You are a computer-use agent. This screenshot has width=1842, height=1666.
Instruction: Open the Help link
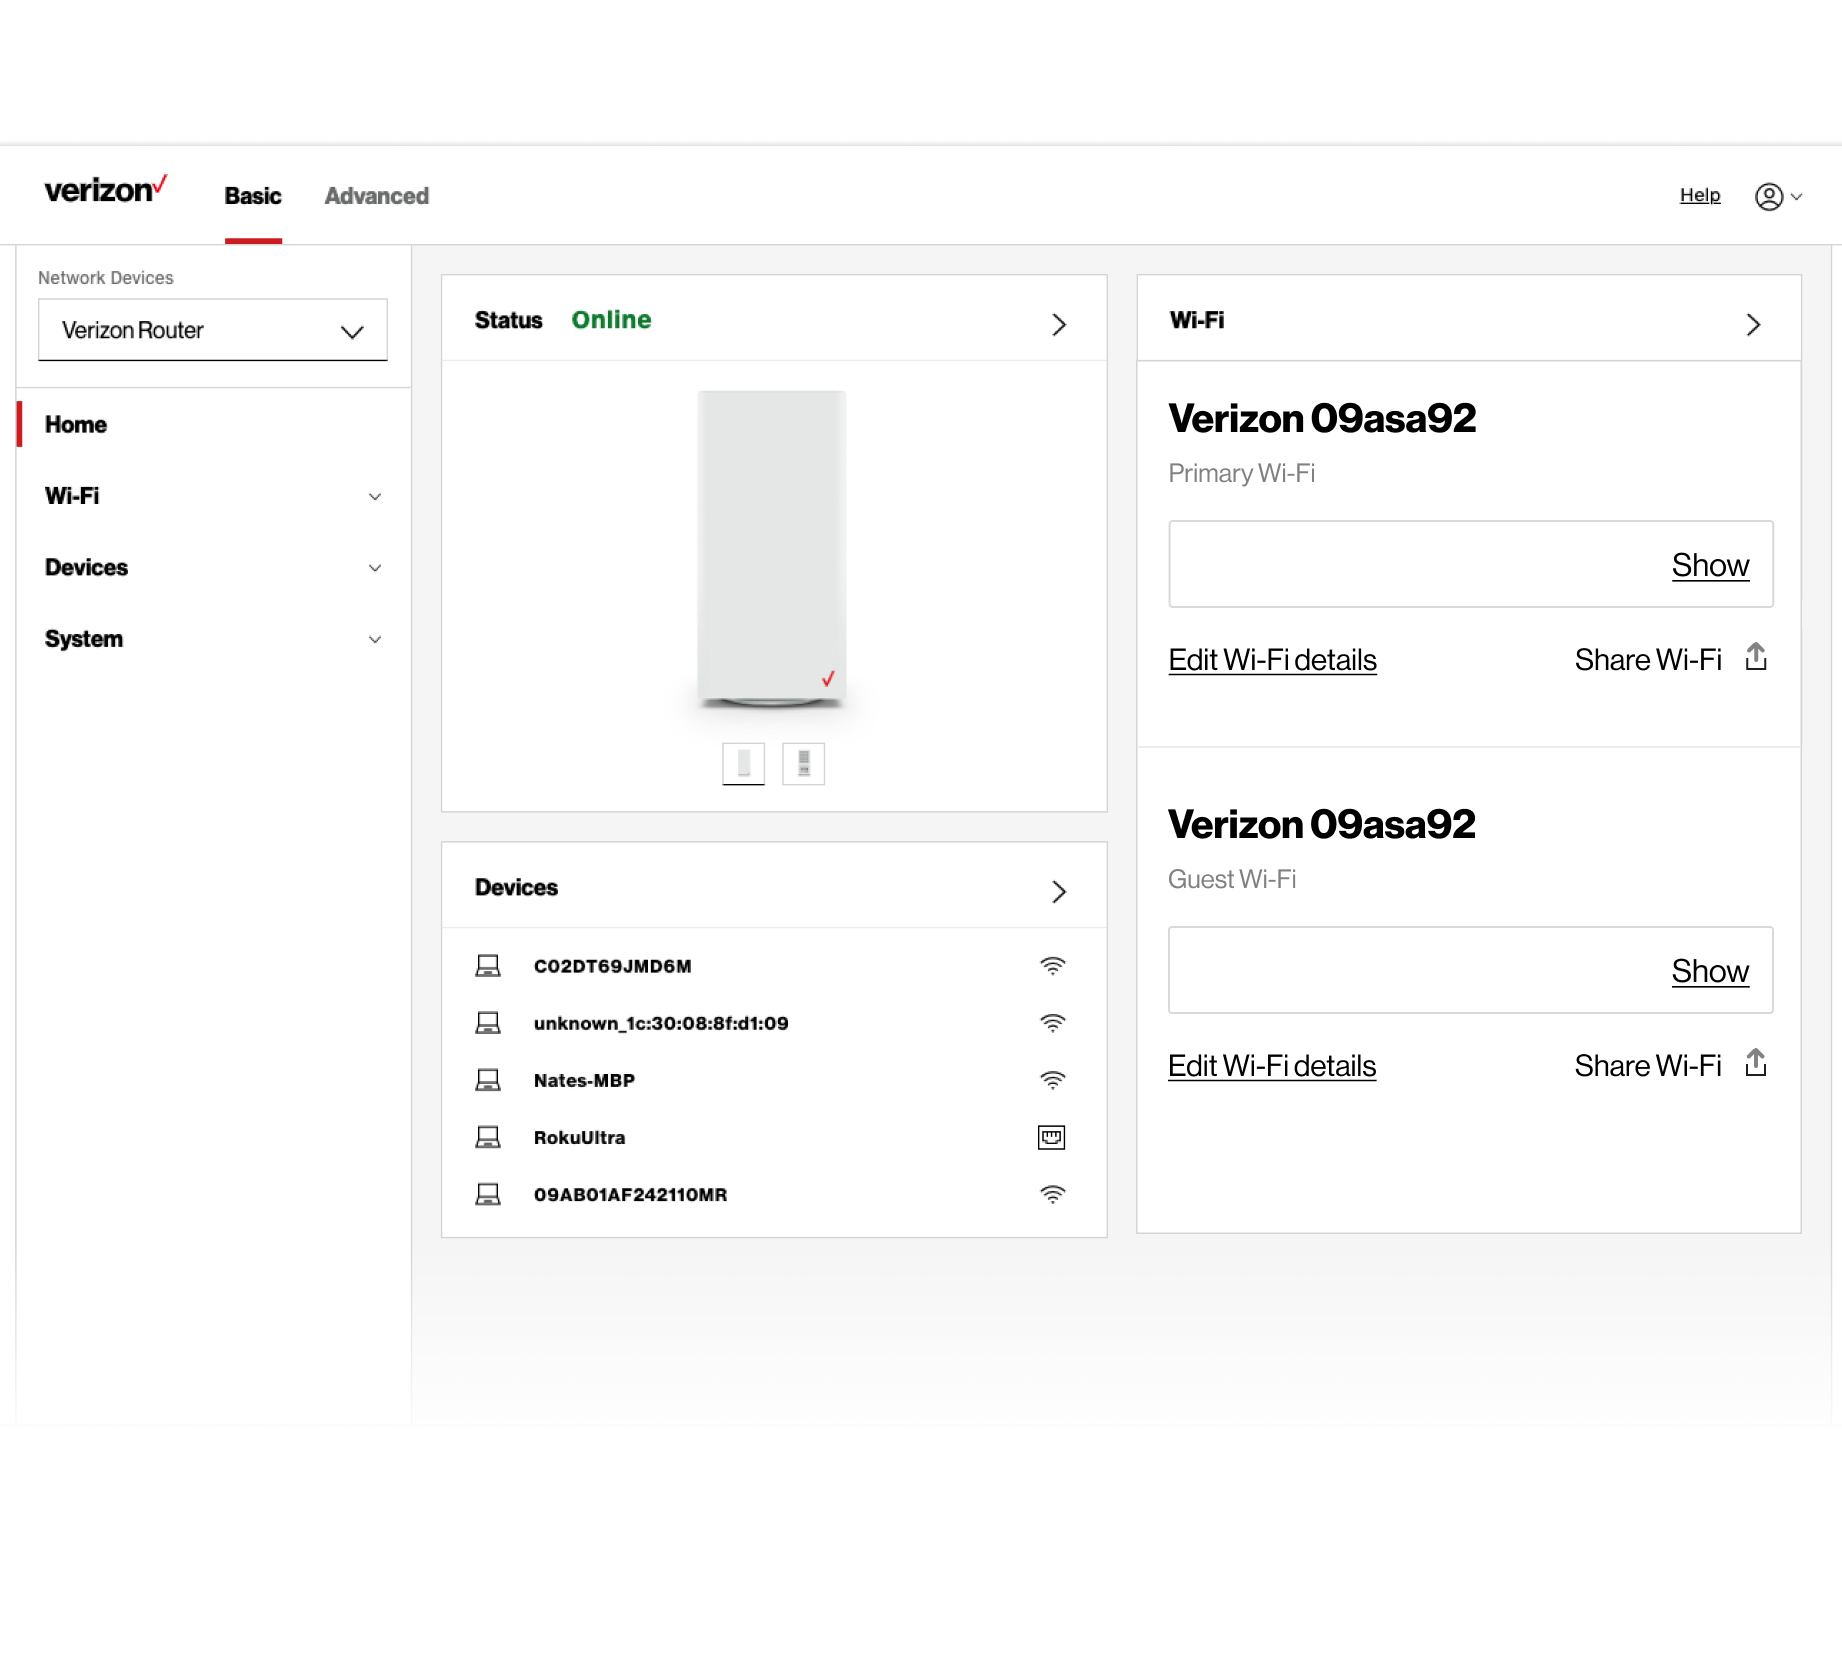point(1699,195)
